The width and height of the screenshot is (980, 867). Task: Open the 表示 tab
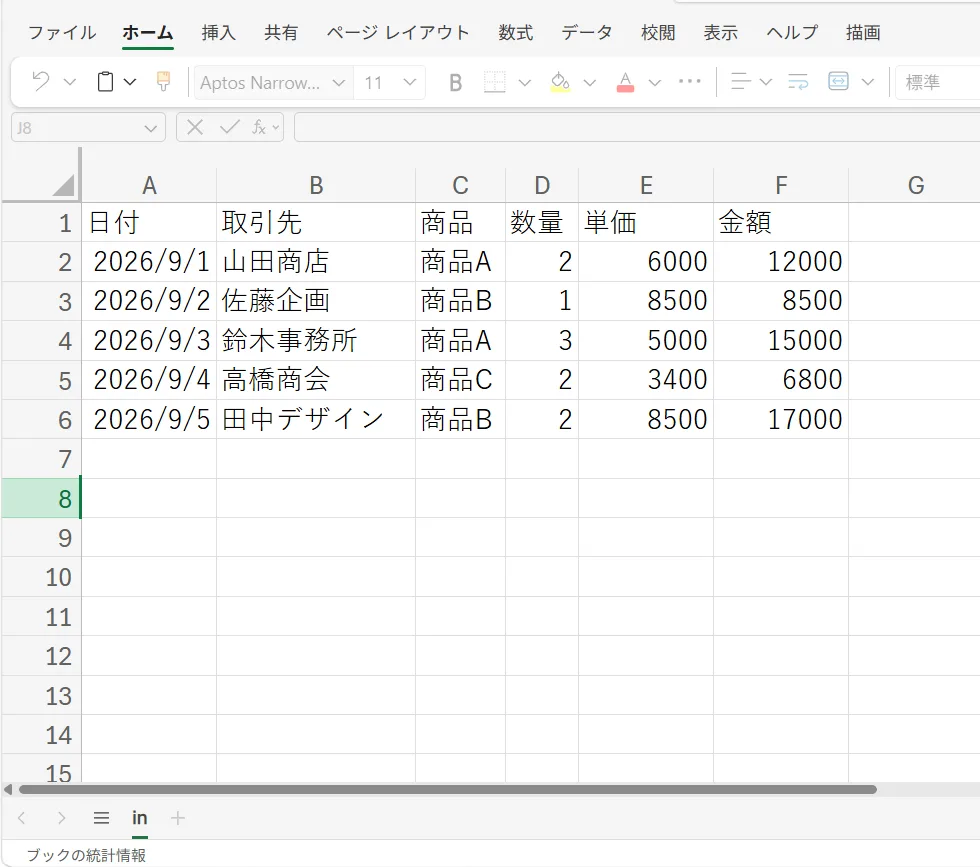click(x=721, y=33)
